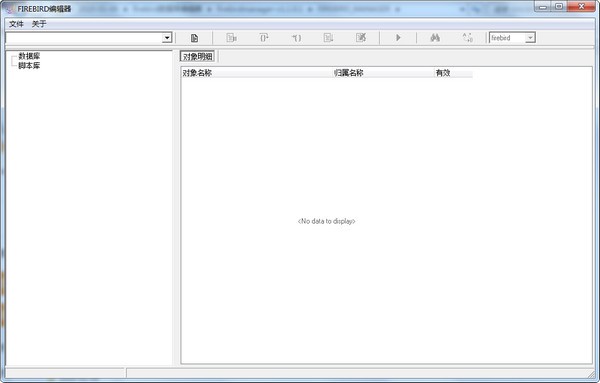Screen dimensions: 600x383
Task: Expand the wide left combo box arrow
Action: pyautogui.click(x=167, y=38)
